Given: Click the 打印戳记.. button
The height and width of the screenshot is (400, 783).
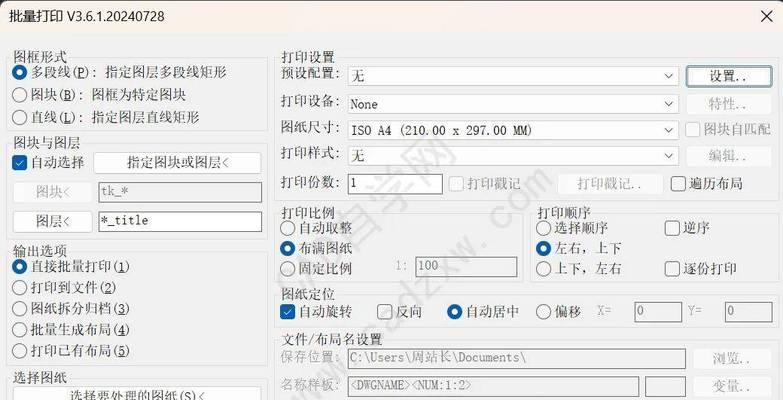Looking at the screenshot, I should tap(610, 184).
